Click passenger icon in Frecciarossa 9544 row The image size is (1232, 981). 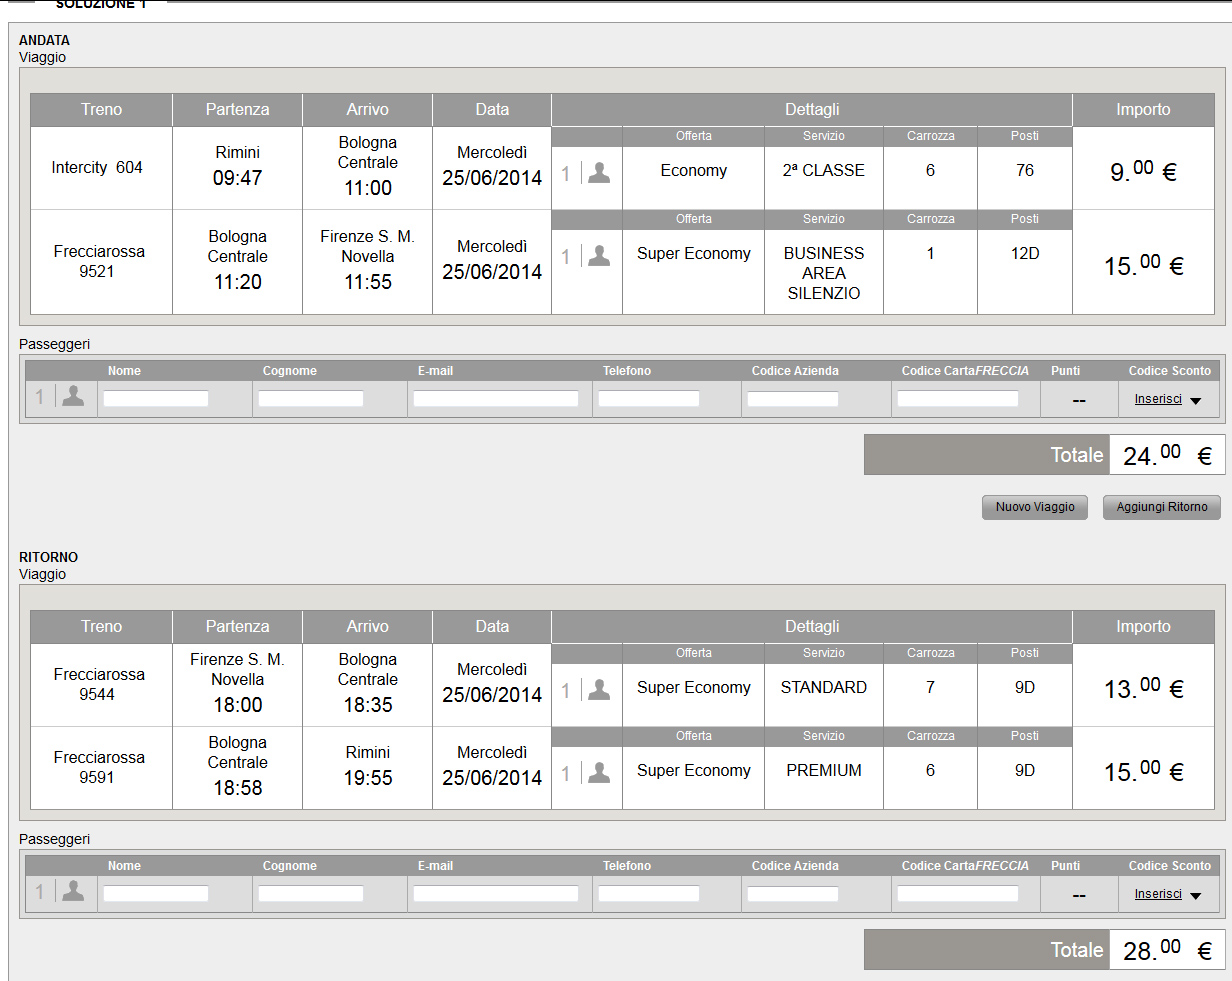coord(599,690)
